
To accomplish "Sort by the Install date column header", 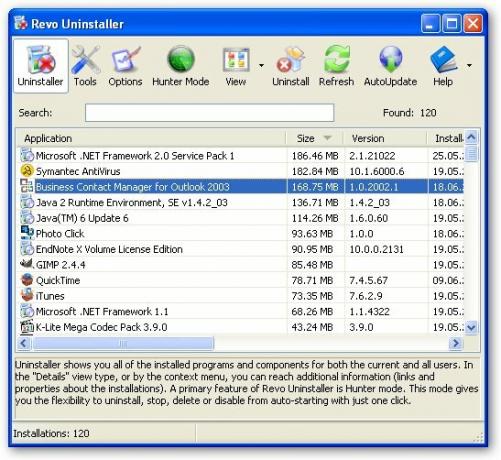I will [x=446, y=138].
